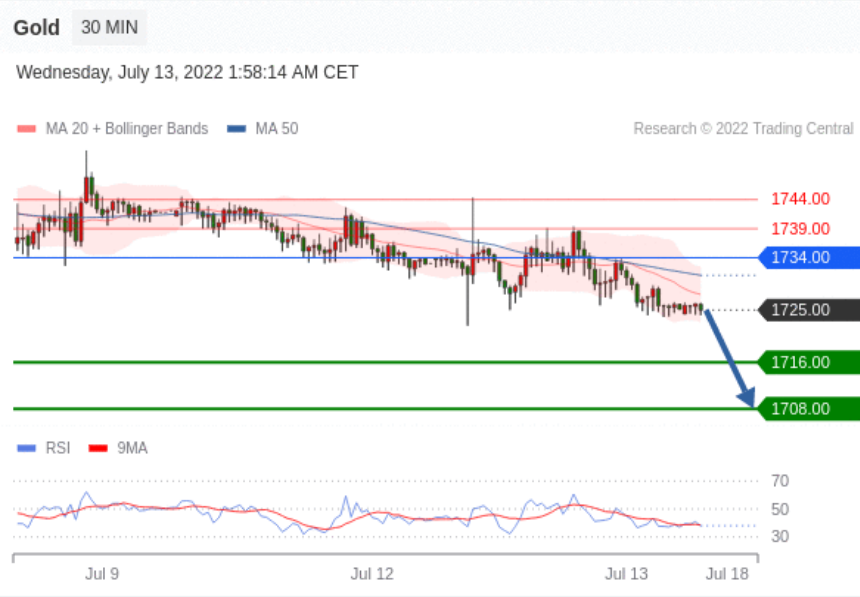Click the Gold chart title

(x=37, y=27)
